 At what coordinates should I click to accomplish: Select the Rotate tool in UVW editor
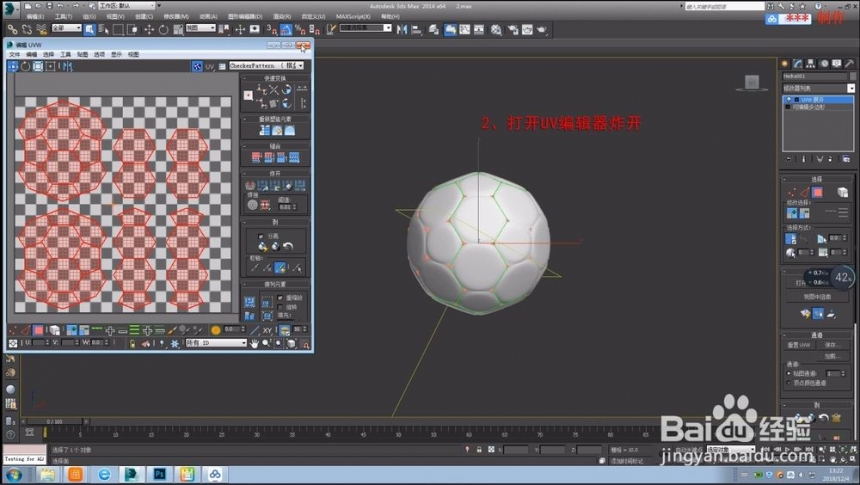tap(25, 66)
